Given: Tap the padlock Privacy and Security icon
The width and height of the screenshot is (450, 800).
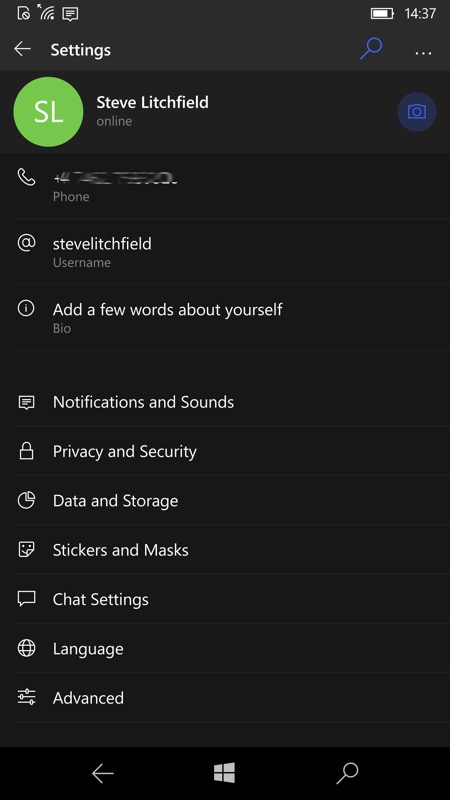Looking at the screenshot, I should [x=27, y=451].
